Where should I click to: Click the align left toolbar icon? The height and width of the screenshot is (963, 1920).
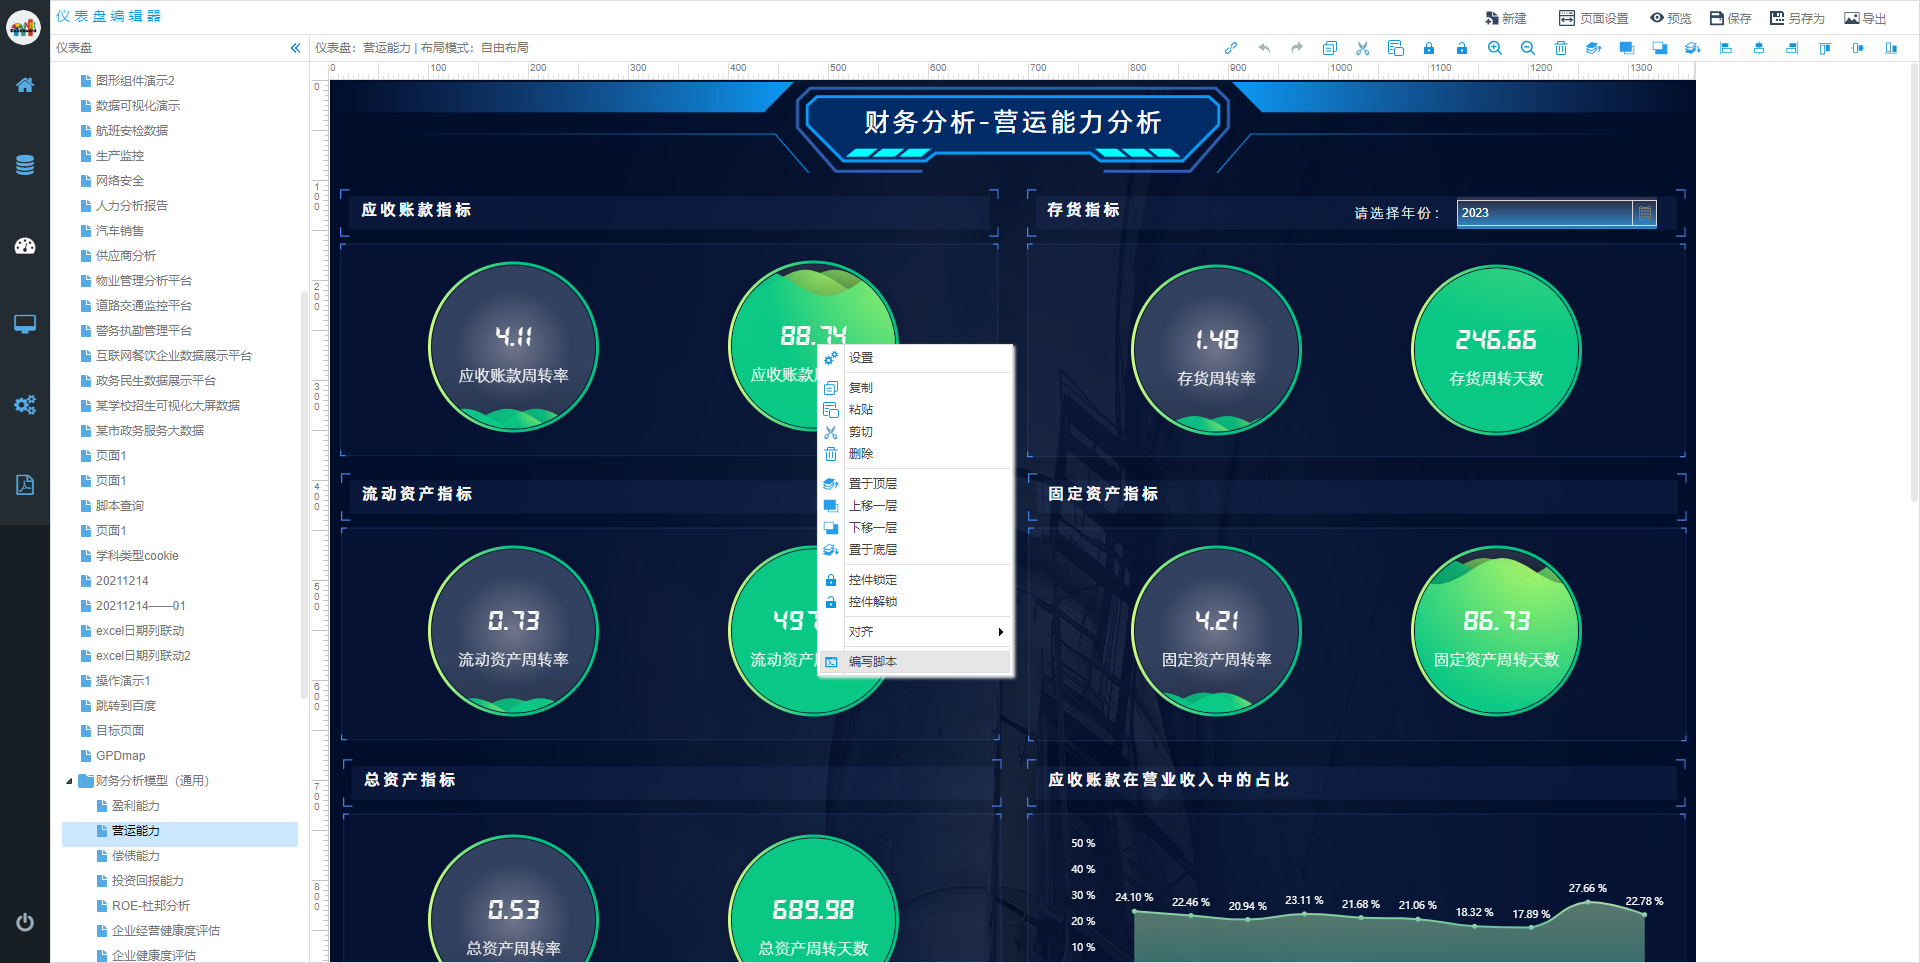tap(1726, 48)
